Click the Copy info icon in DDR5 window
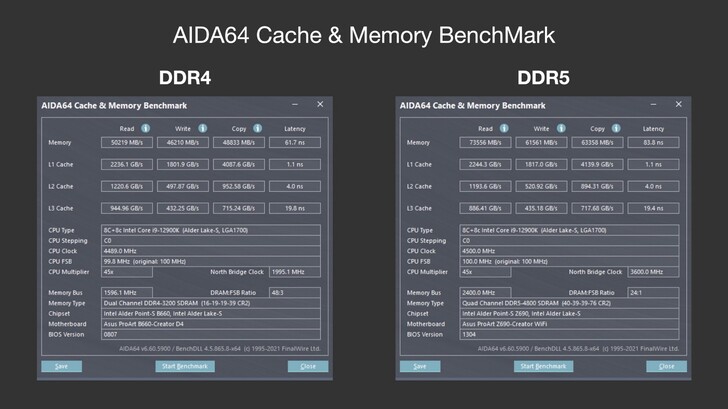 coord(616,128)
